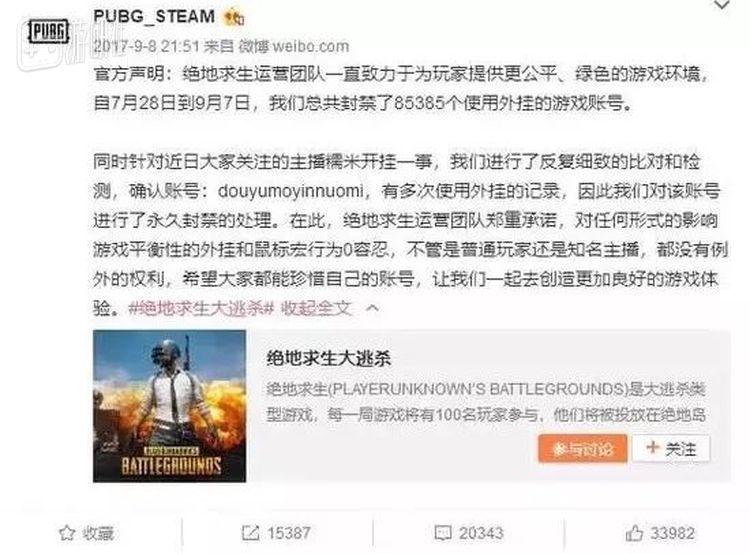Click the verified badge next to PUBG_STEAM
The width and height of the screenshot is (750, 554).
(234, 18)
